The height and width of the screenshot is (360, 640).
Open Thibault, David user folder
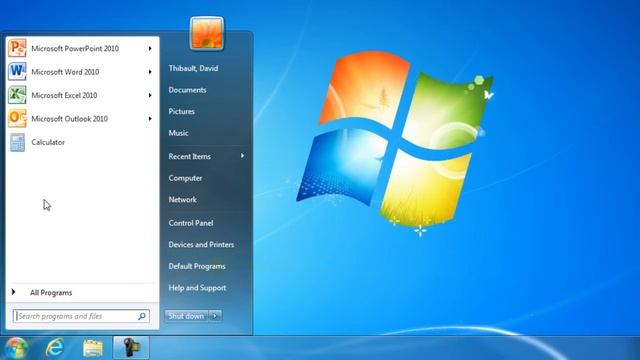coord(193,68)
